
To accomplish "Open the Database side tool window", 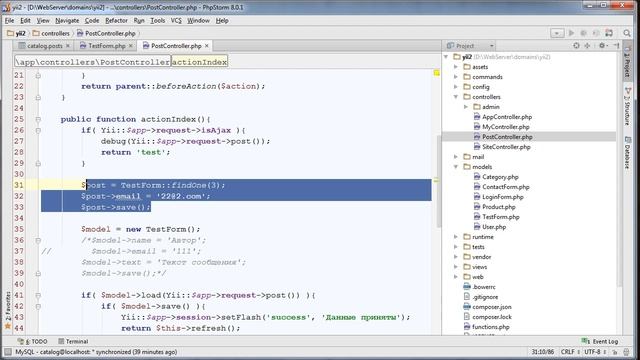I will pos(627,152).
